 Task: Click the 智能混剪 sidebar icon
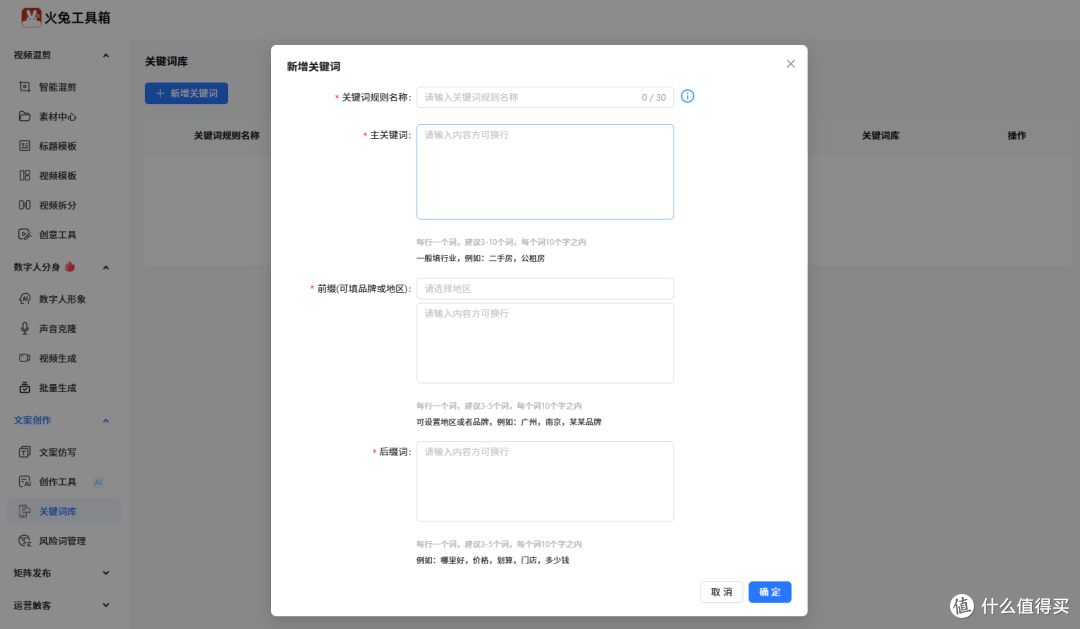[25, 87]
